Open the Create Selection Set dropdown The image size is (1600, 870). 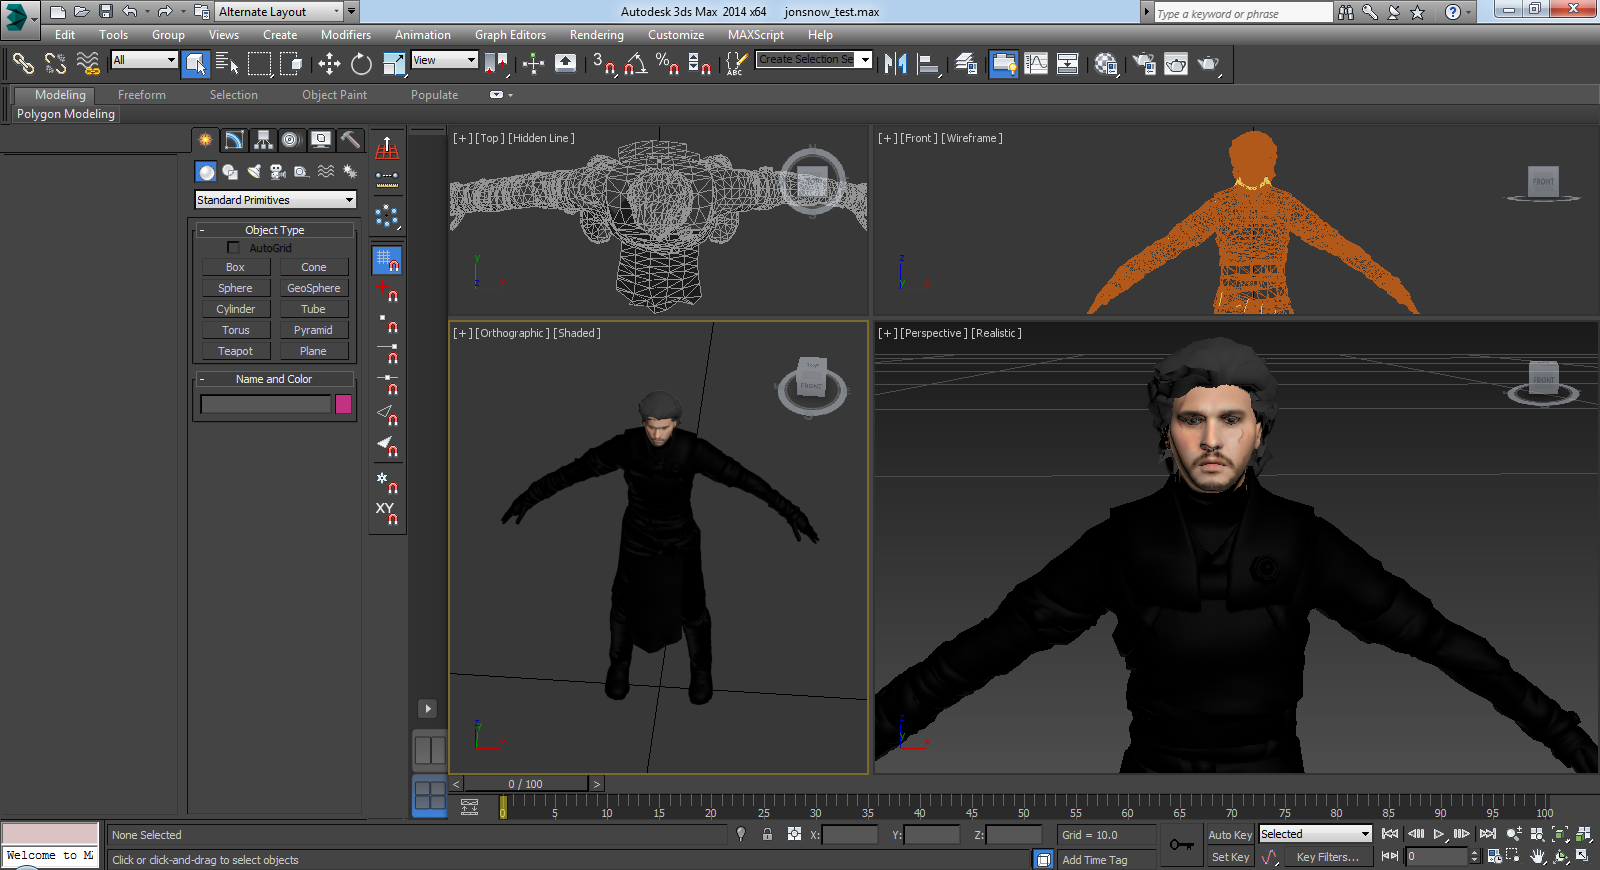pyautogui.click(x=814, y=60)
